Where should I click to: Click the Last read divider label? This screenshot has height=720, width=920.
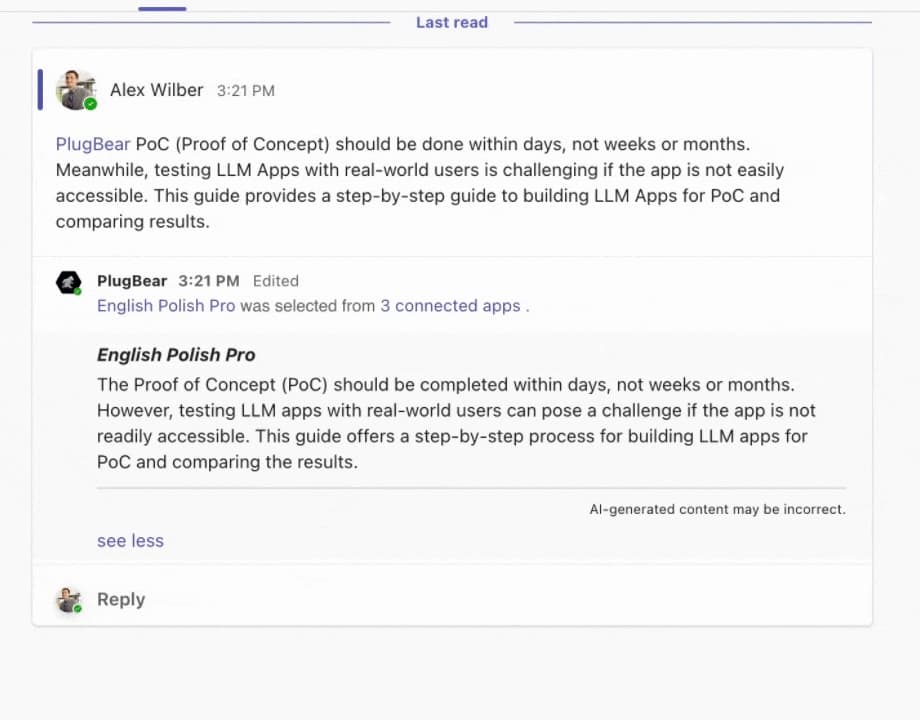tap(452, 22)
